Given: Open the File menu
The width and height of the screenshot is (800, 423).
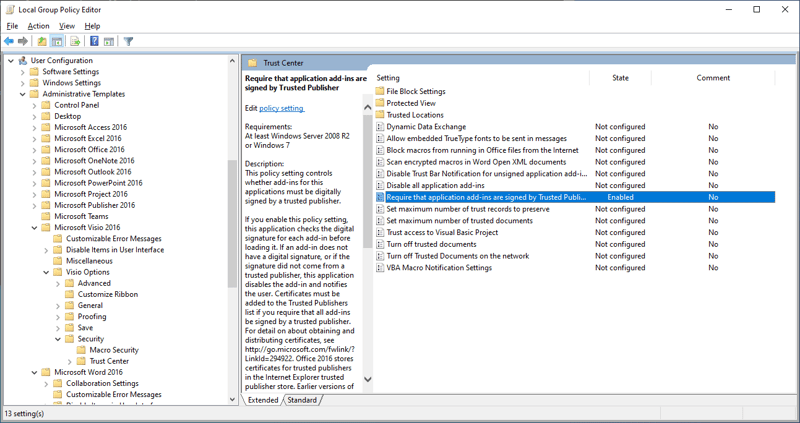Looking at the screenshot, I should (12, 26).
